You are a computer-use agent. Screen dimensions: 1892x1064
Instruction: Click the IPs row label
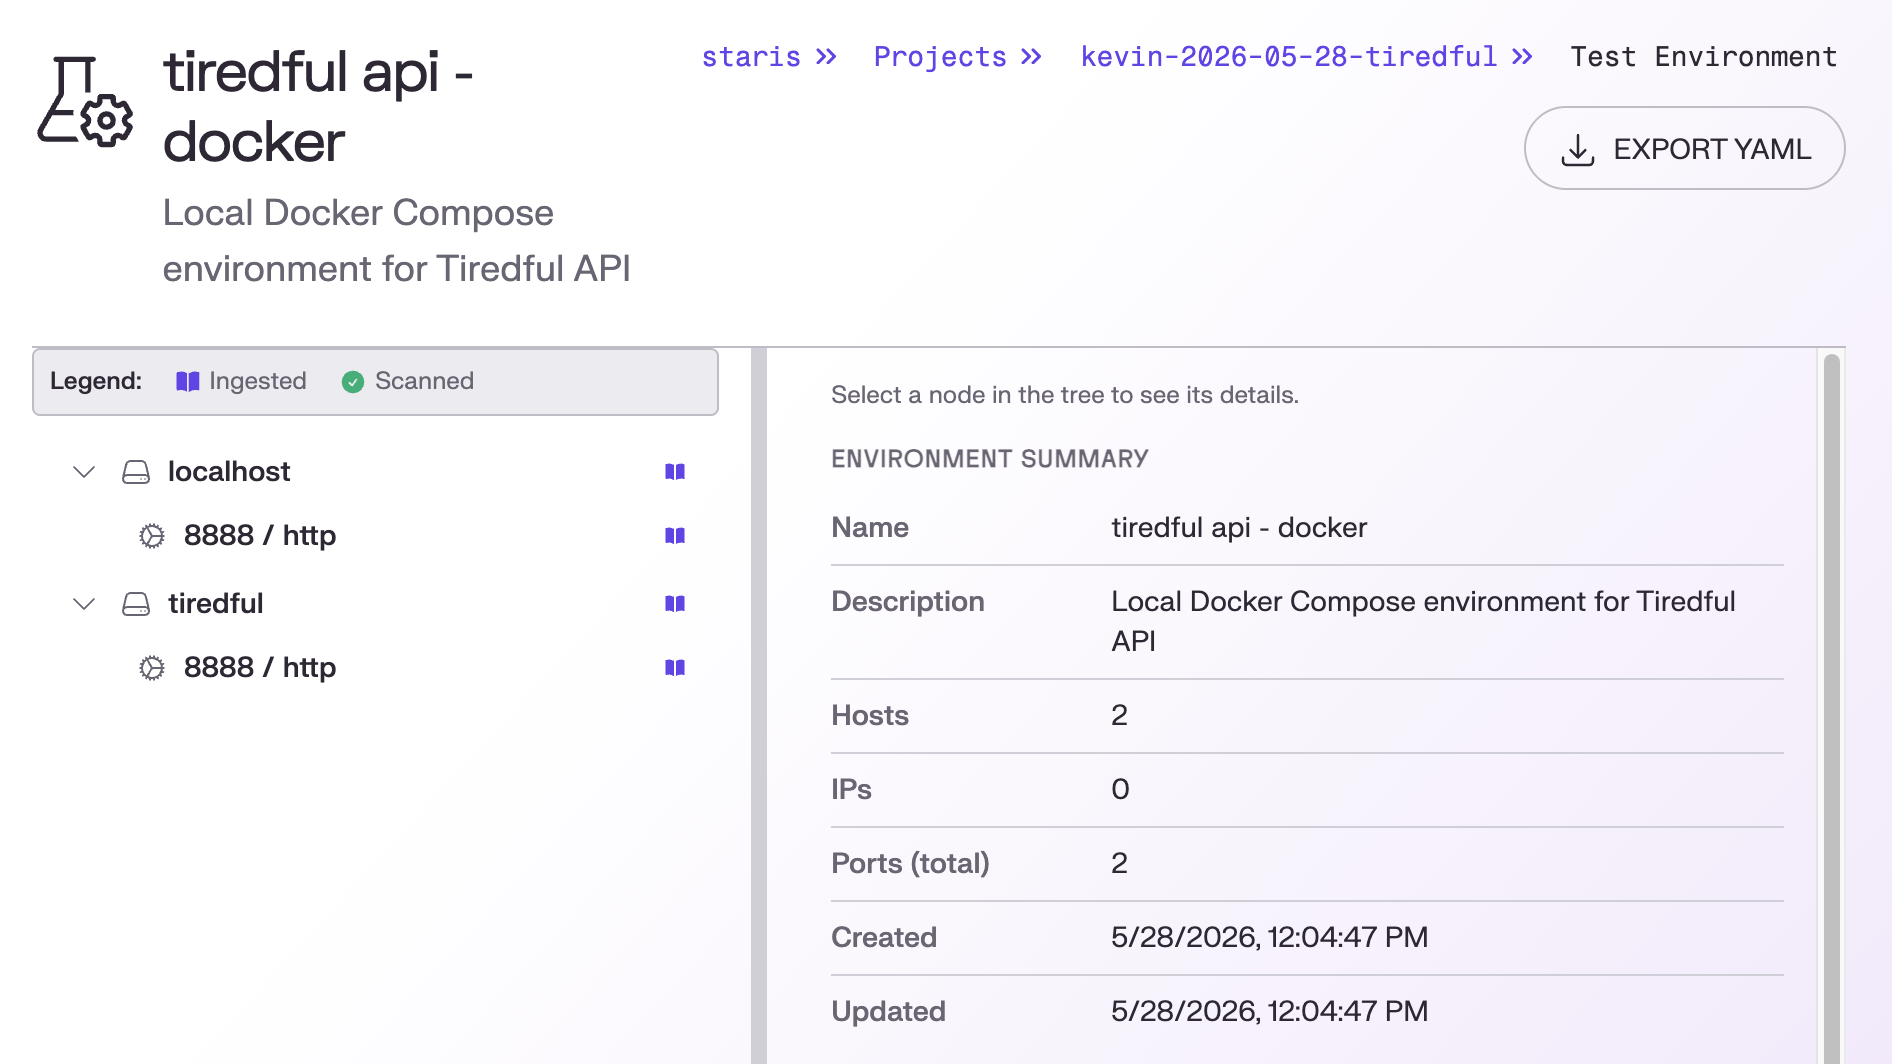click(x=851, y=790)
